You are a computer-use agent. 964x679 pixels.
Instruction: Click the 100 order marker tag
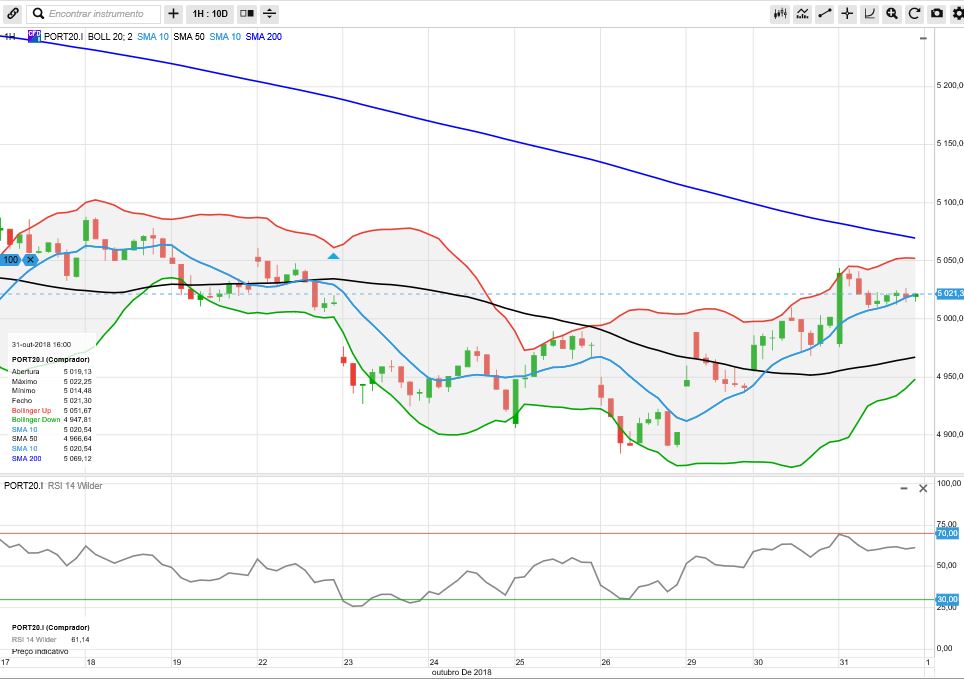click(x=10, y=260)
